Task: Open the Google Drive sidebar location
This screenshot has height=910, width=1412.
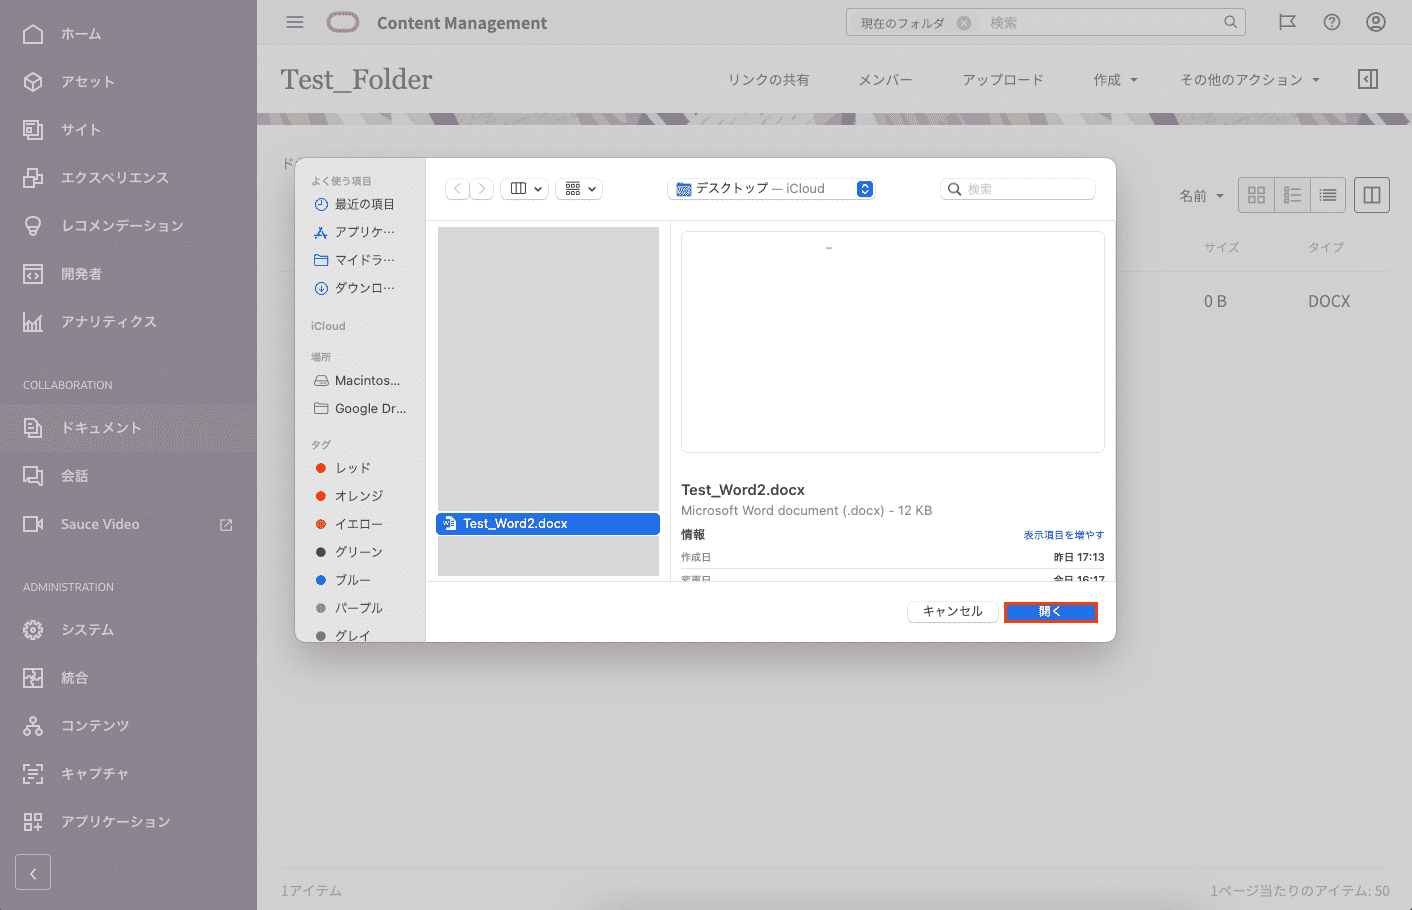Action: click(x=369, y=409)
